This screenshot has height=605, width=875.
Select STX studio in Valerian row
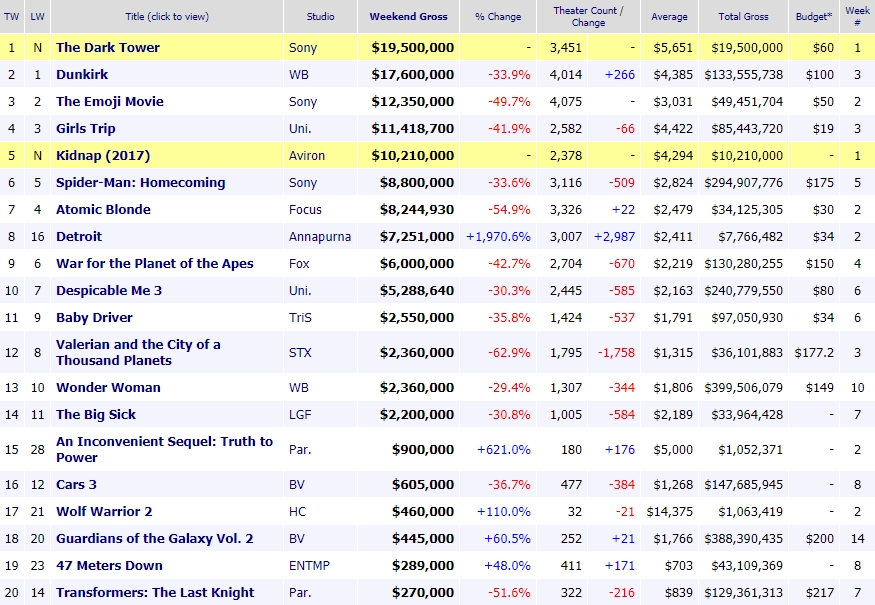(300, 352)
